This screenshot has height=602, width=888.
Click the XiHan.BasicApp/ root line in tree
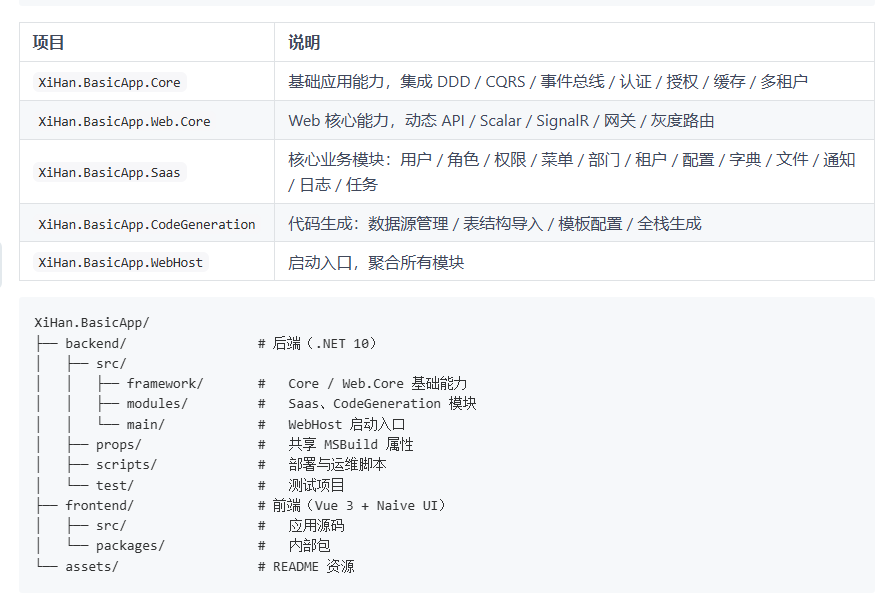point(92,323)
